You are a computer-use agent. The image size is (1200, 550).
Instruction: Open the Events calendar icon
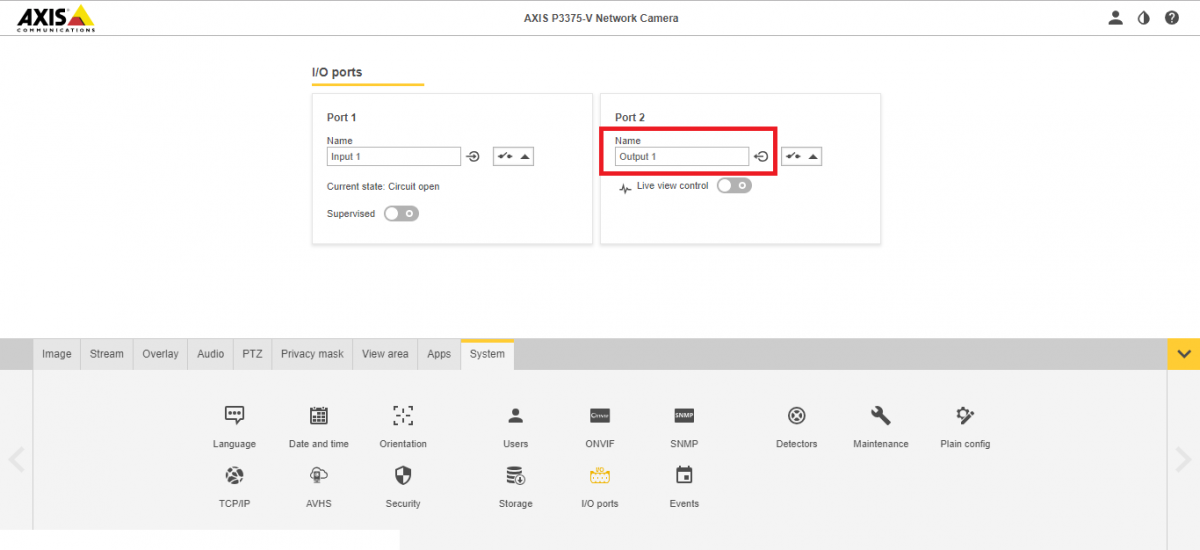pos(684,475)
